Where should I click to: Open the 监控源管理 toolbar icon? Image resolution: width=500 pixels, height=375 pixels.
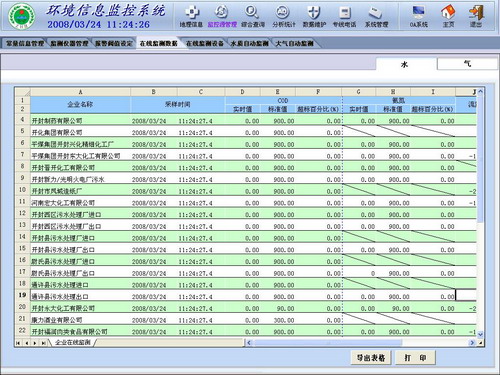tap(221, 12)
